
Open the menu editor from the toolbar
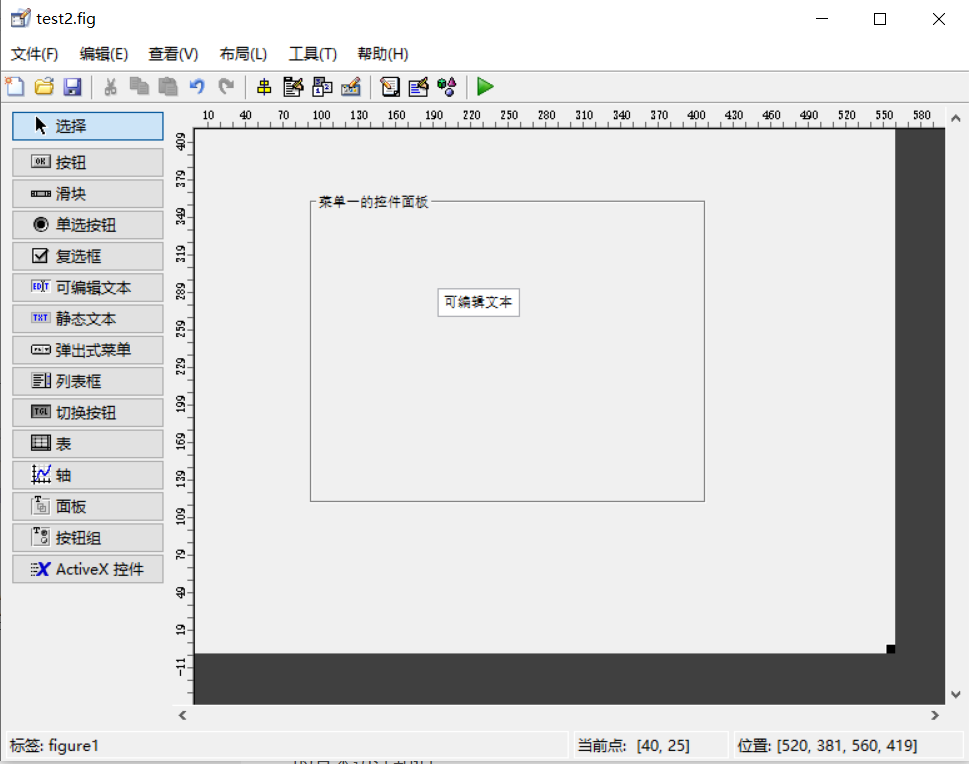pos(293,87)
